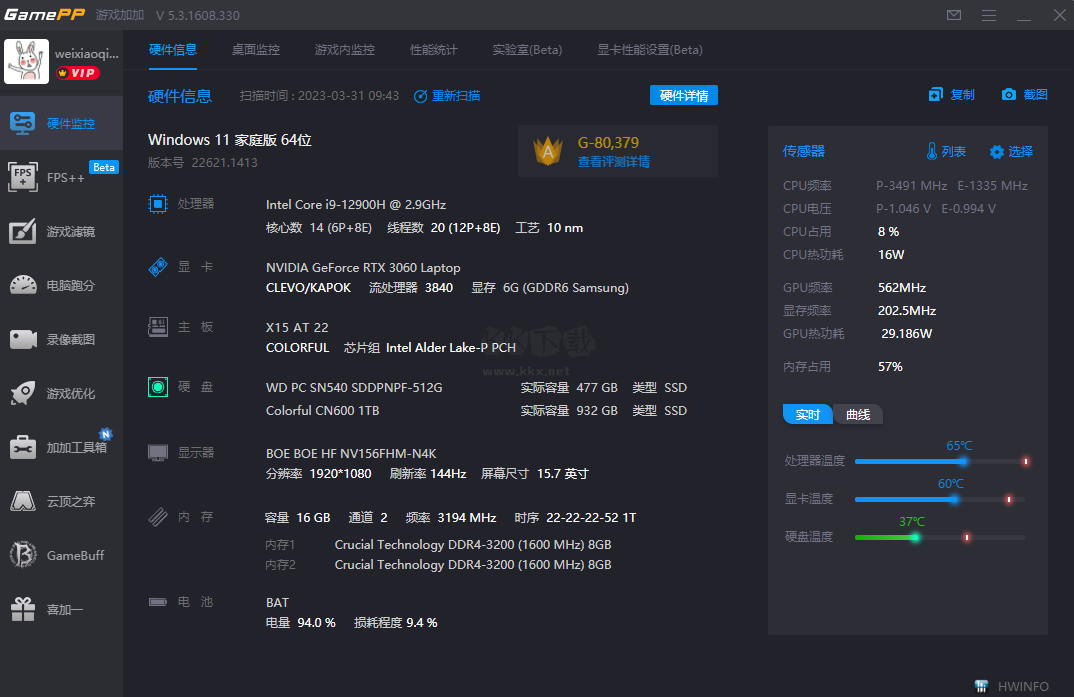
Task: Switch to the 曲线 curve view
Action: coord(857,413)
